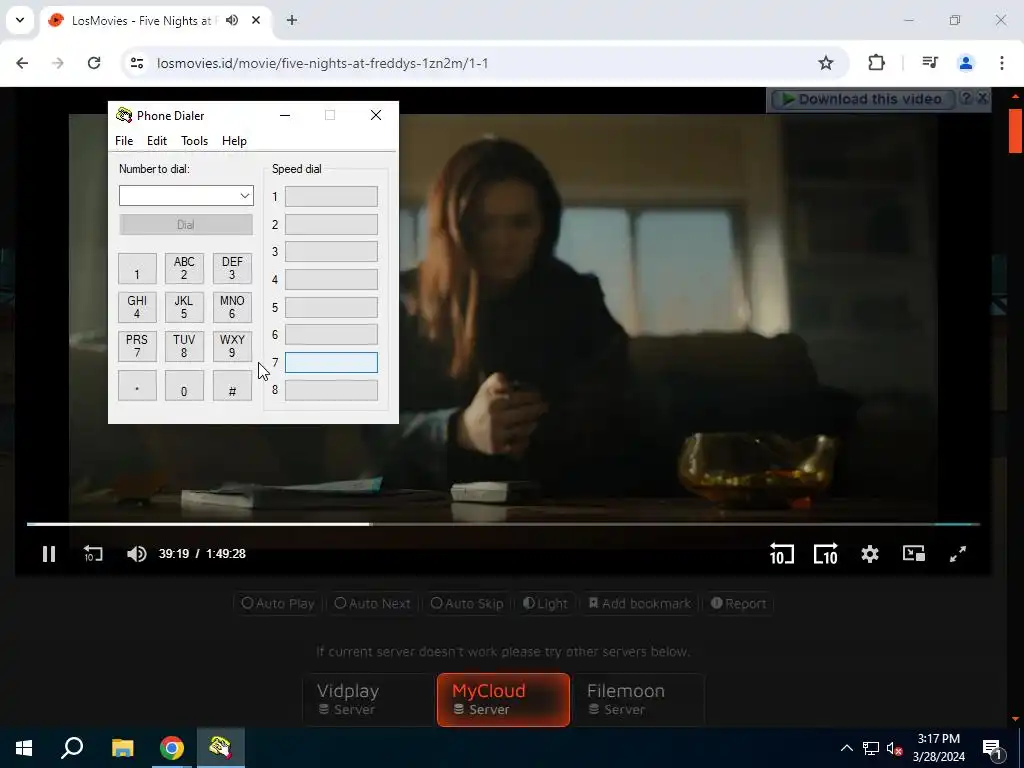This screenshot has height=768, width=1024.
Task: Open Windows Start menu
Action: pyautogui.click(x=24, y=748)
